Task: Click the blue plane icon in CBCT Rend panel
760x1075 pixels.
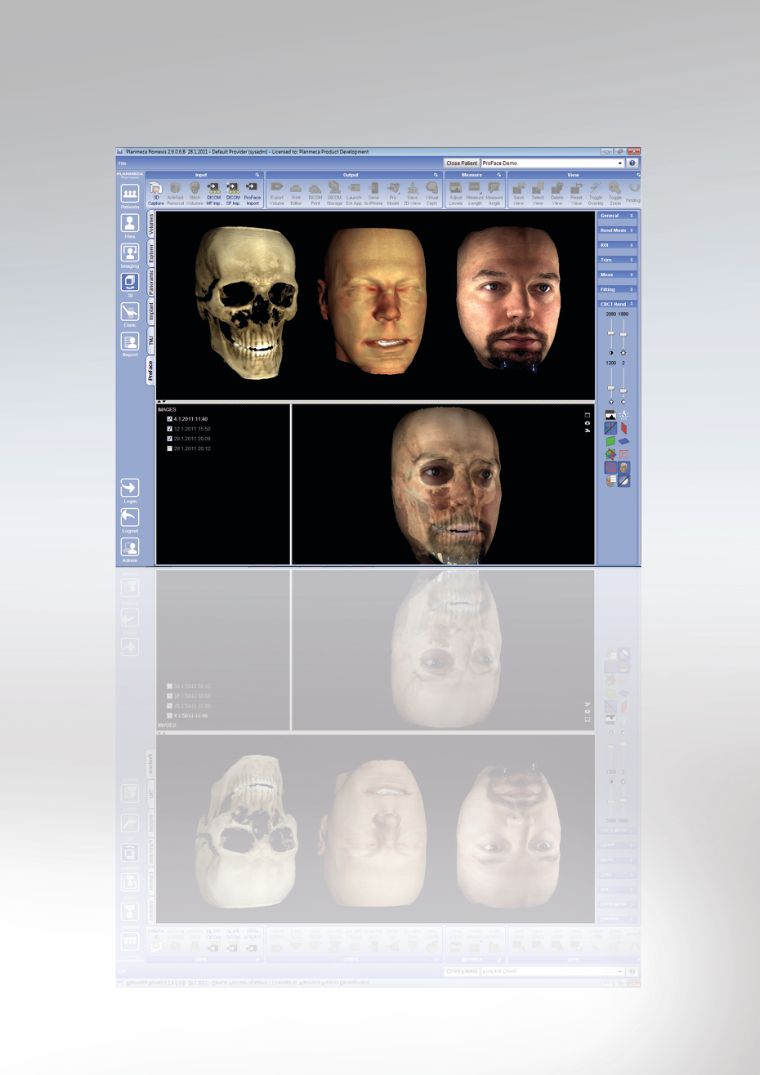Action: click(x=624, y=441)
